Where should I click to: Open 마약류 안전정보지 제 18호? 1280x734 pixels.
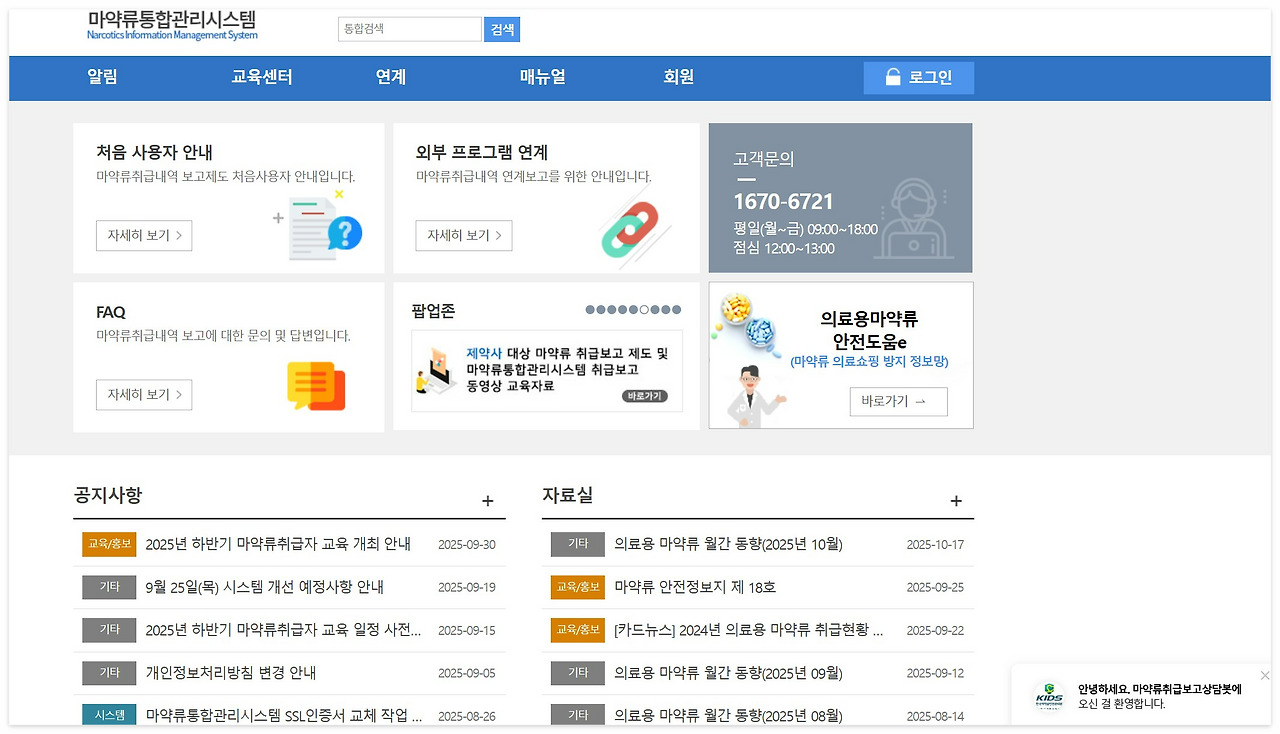click(x=695, y=587)
